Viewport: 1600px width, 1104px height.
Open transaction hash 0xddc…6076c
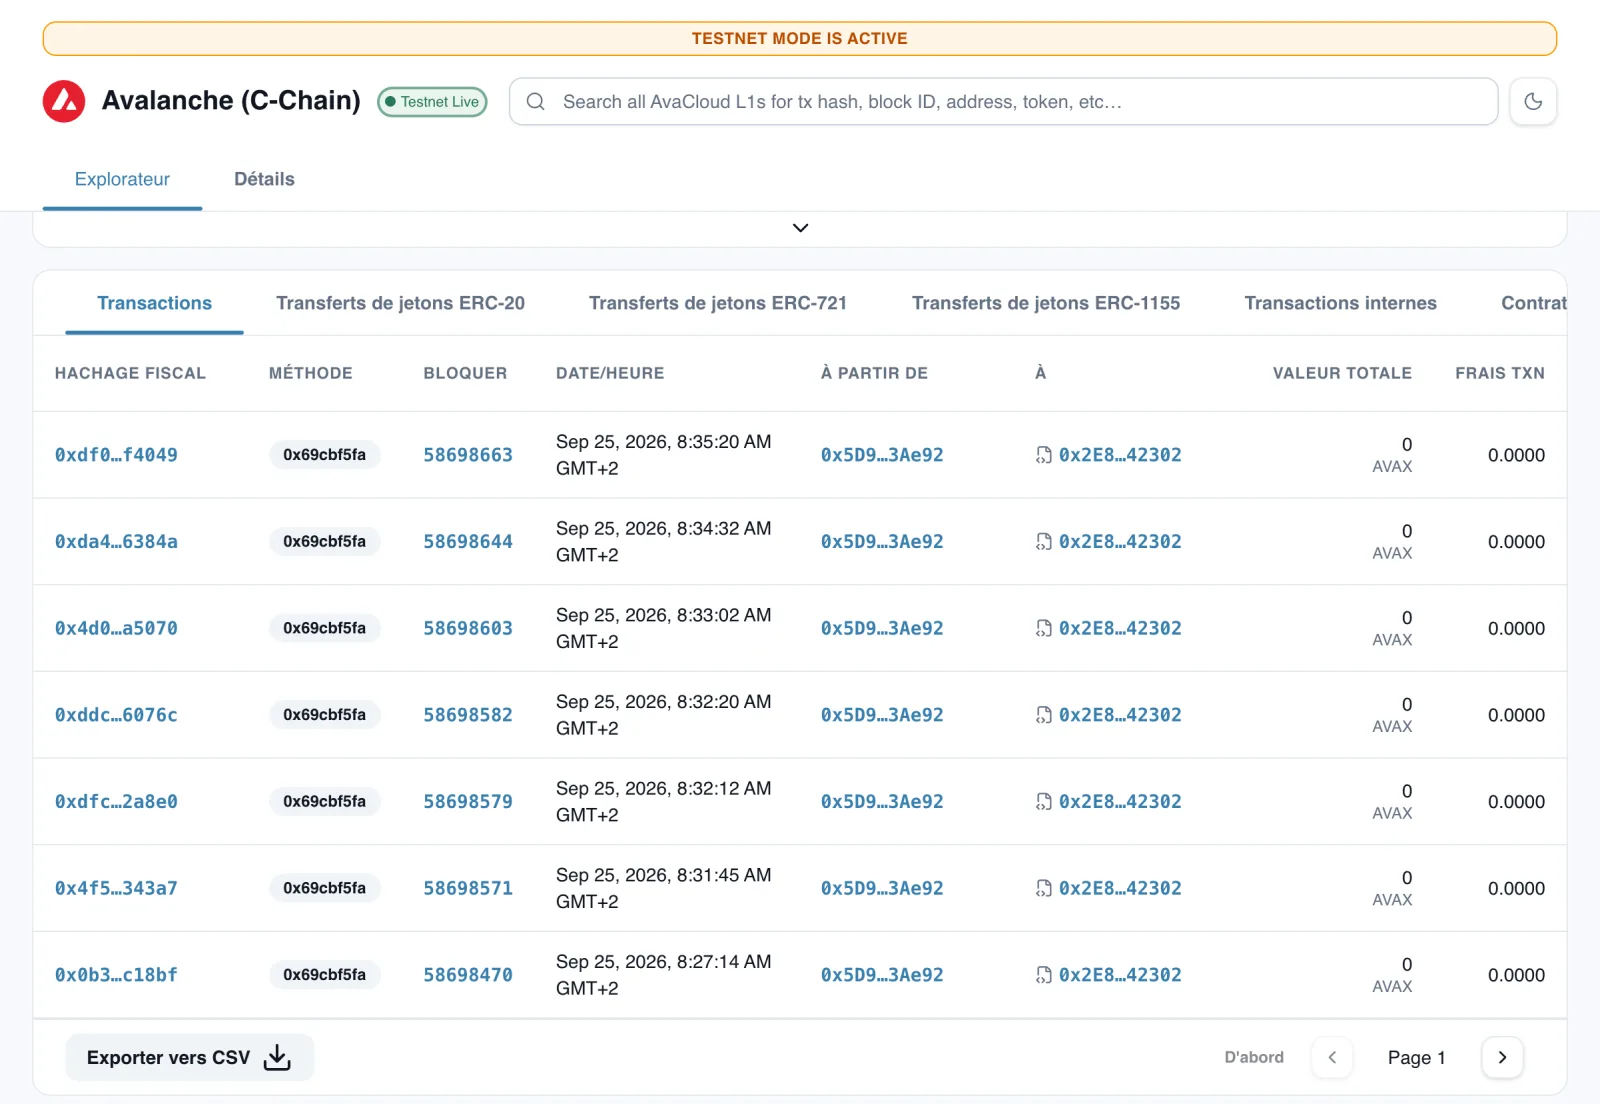(x=116, y=715)
